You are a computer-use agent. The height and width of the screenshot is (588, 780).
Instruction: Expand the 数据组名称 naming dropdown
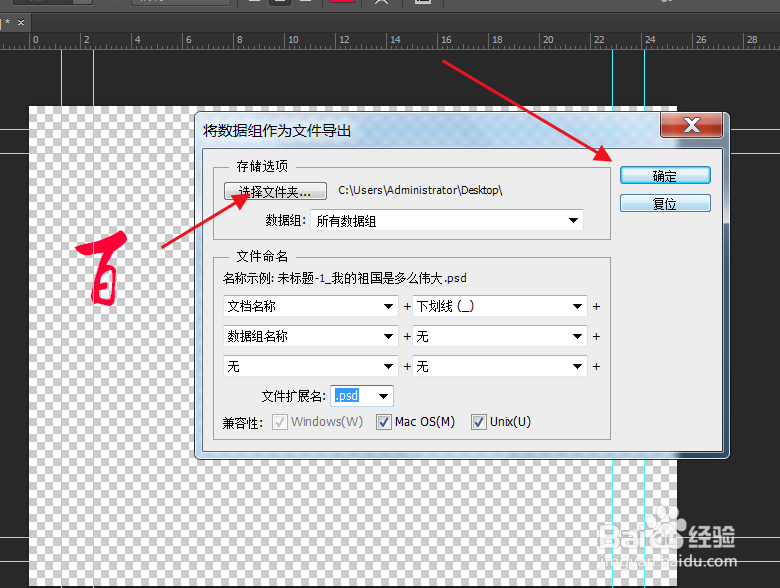coord(310,336)
